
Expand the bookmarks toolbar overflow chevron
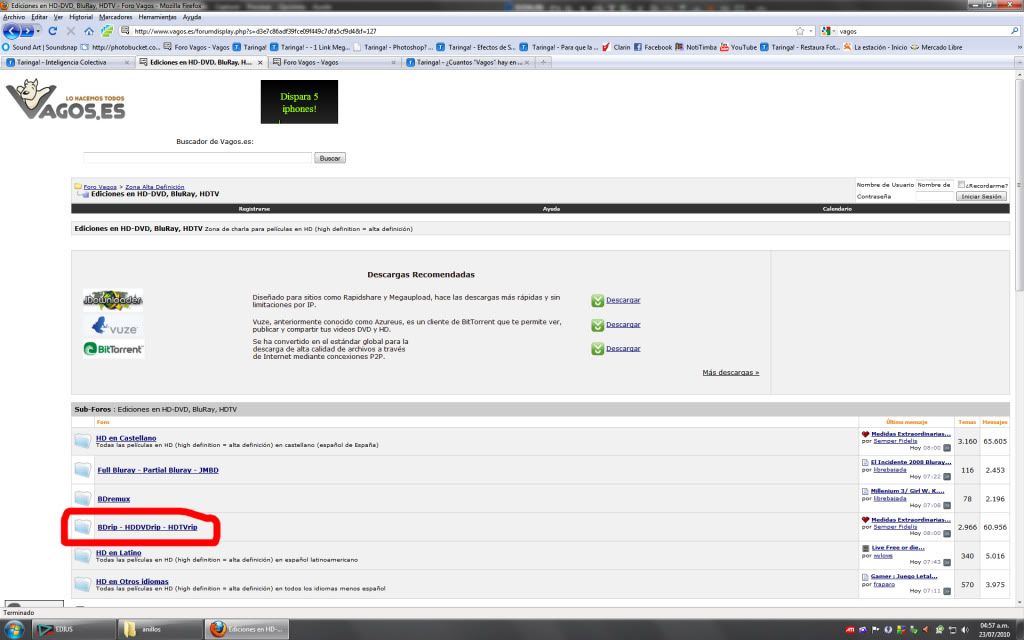click(1019, 47)
